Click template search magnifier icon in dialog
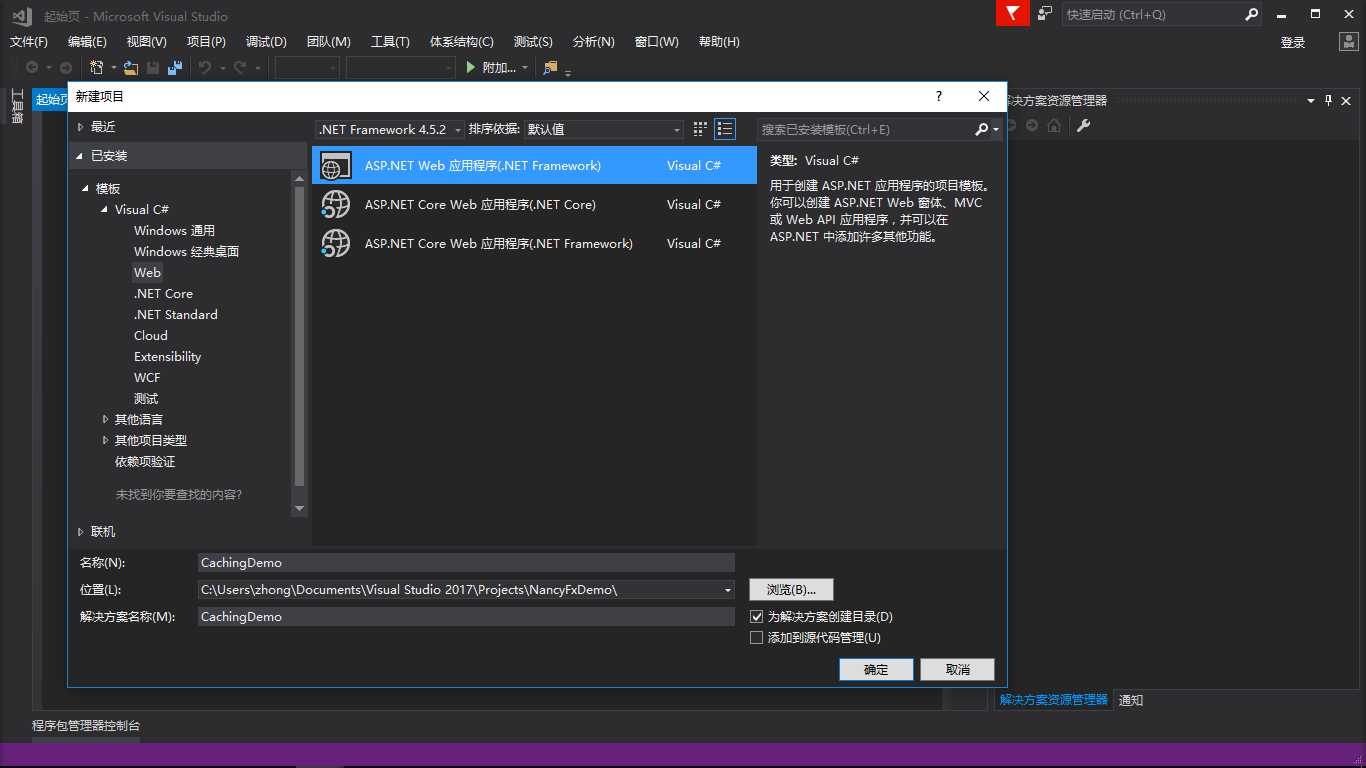The image size is (1366, 768). point(982,129)
